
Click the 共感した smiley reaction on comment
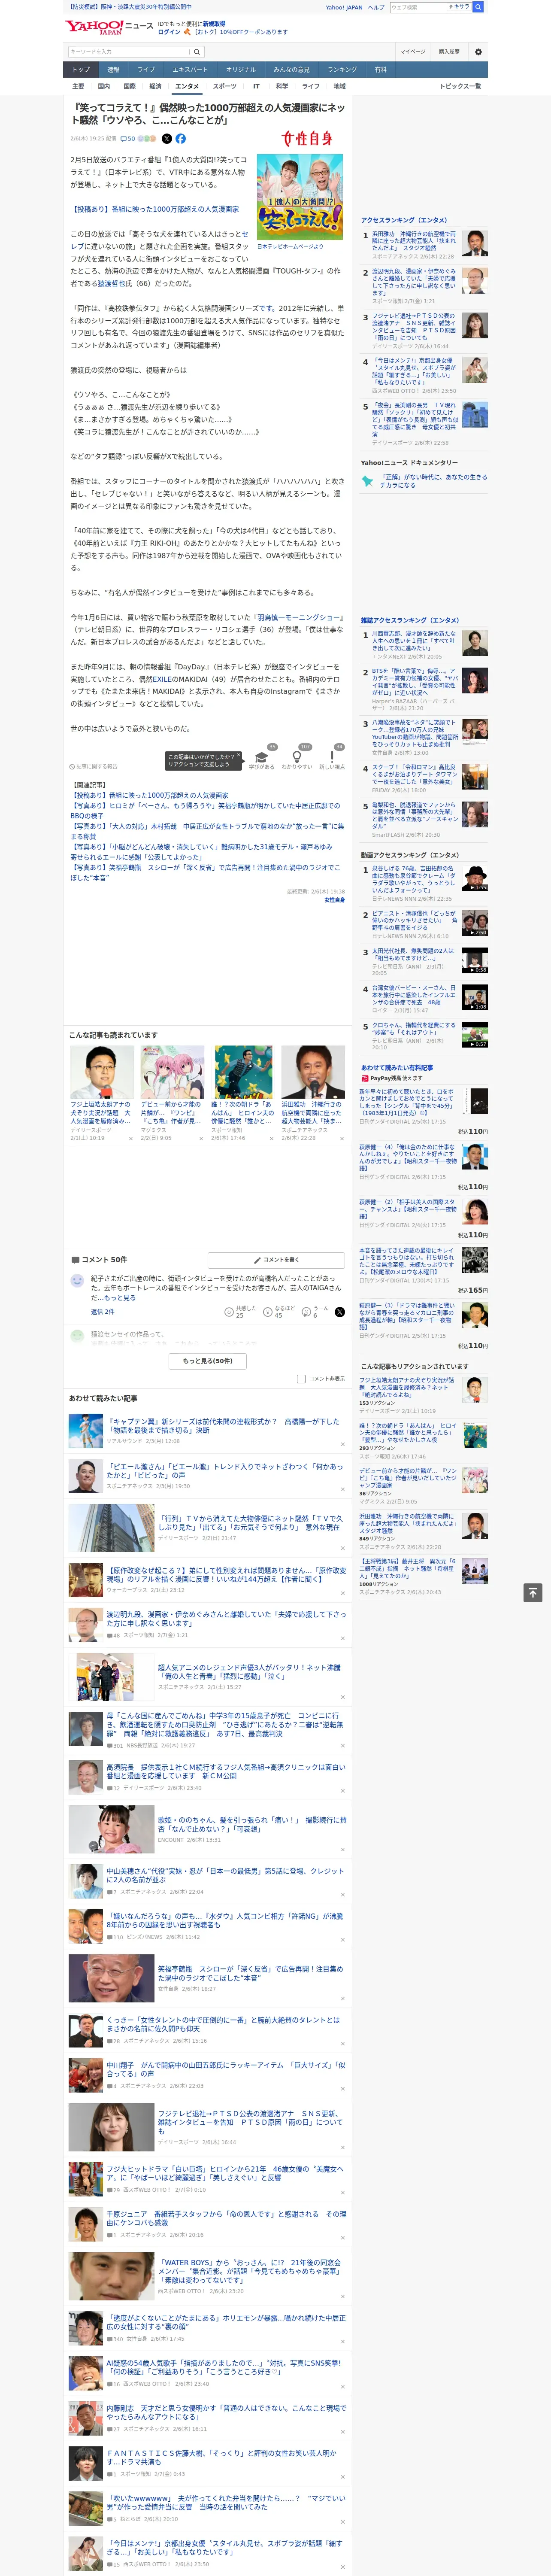tap(242, 1312)
